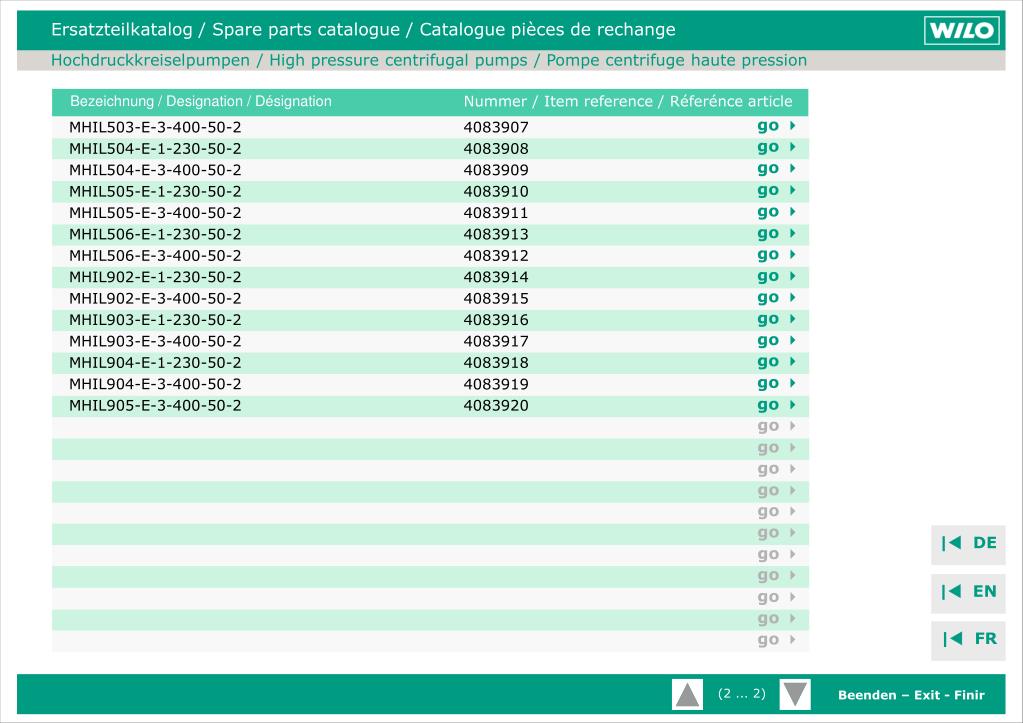Click go for MHIL905-E-3-400-50-2
The height and width of the screenshot is (723, 1023).
tap(776, 405)
